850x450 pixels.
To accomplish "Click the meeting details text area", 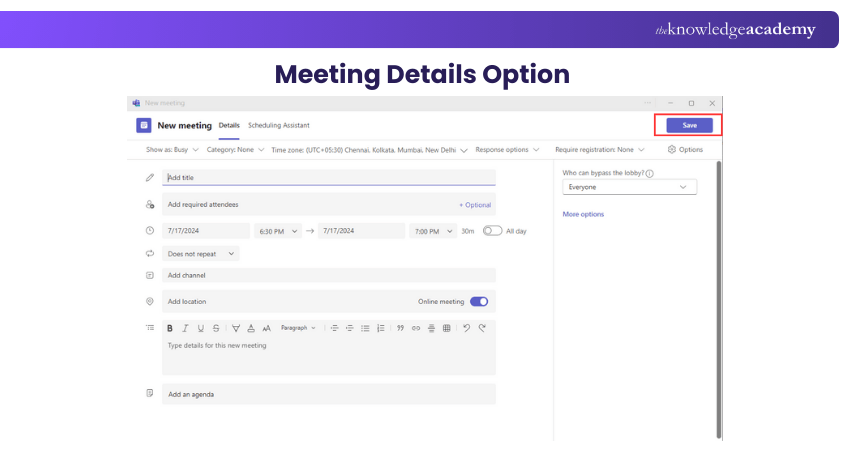I will 329,356.
